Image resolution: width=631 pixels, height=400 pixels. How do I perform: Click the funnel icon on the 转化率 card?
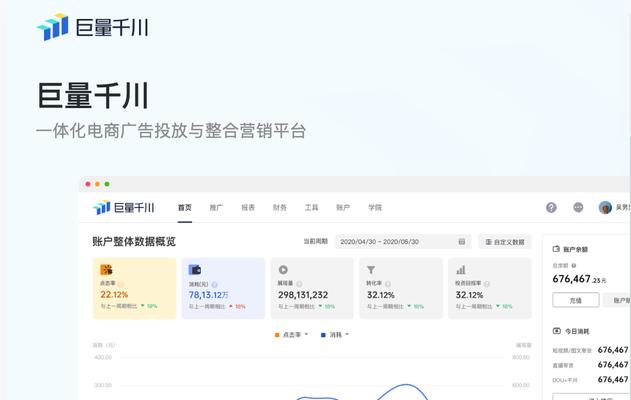[x=371, y=270]
